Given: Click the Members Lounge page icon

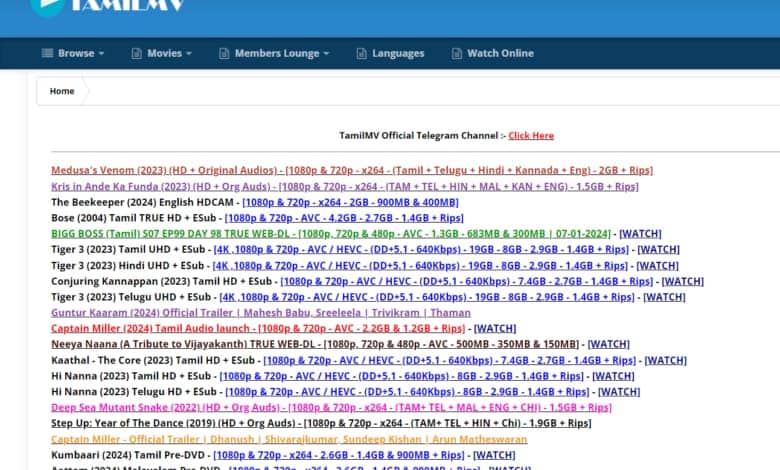Looking at the screenshot, I should click(224, 53).
